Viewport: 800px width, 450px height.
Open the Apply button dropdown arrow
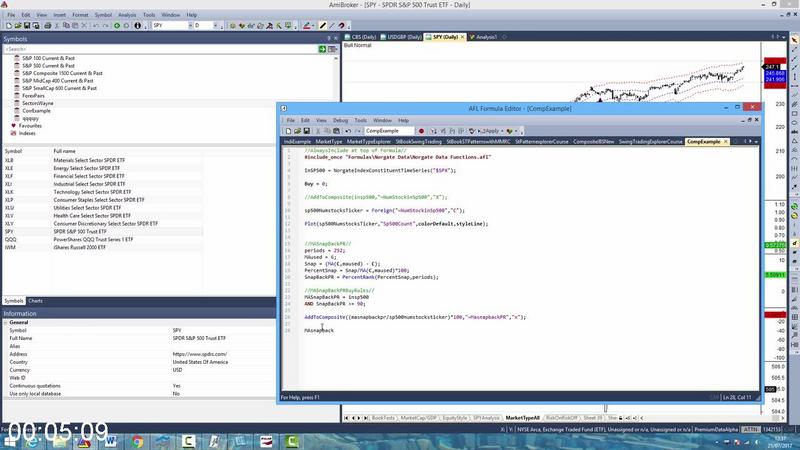(x=502, y=131)
